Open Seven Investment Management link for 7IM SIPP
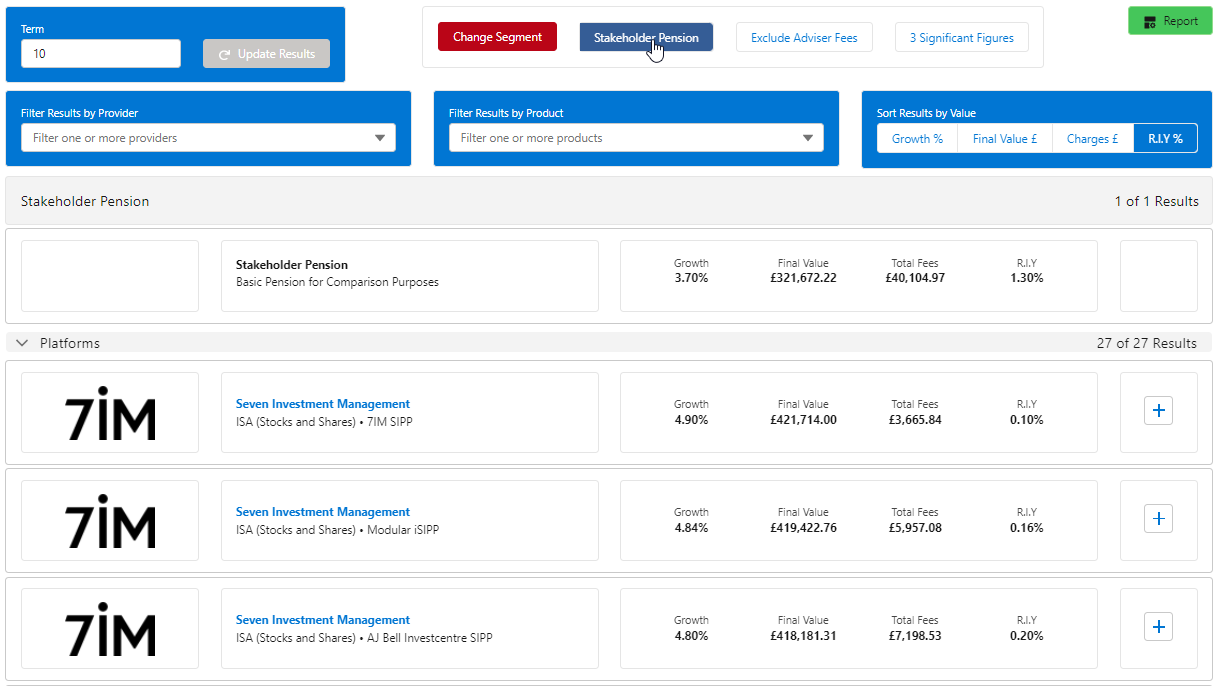Viewport: 1220px width, 686px height. coord(323,404)
